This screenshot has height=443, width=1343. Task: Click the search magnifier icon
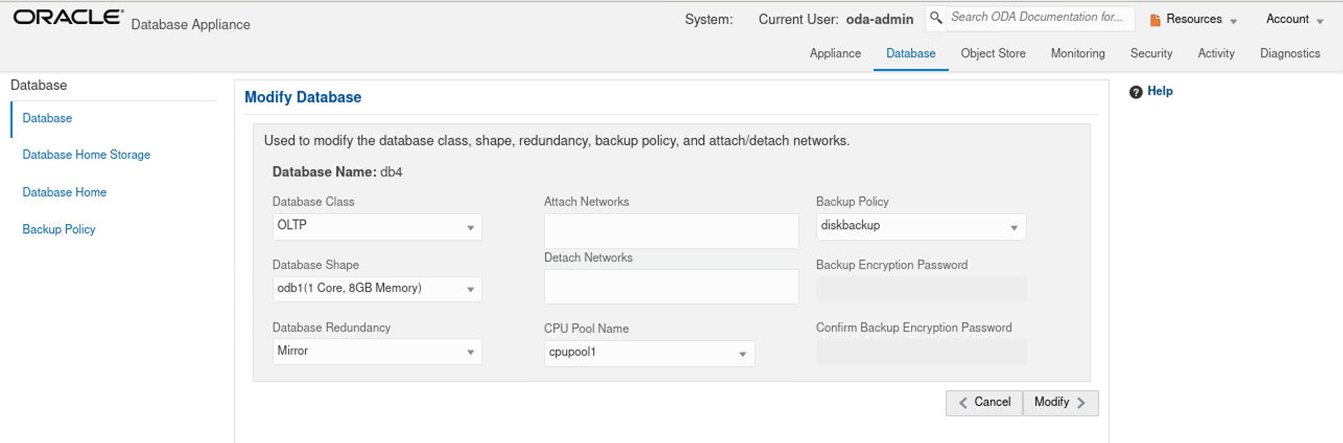(x=936, y=18)
